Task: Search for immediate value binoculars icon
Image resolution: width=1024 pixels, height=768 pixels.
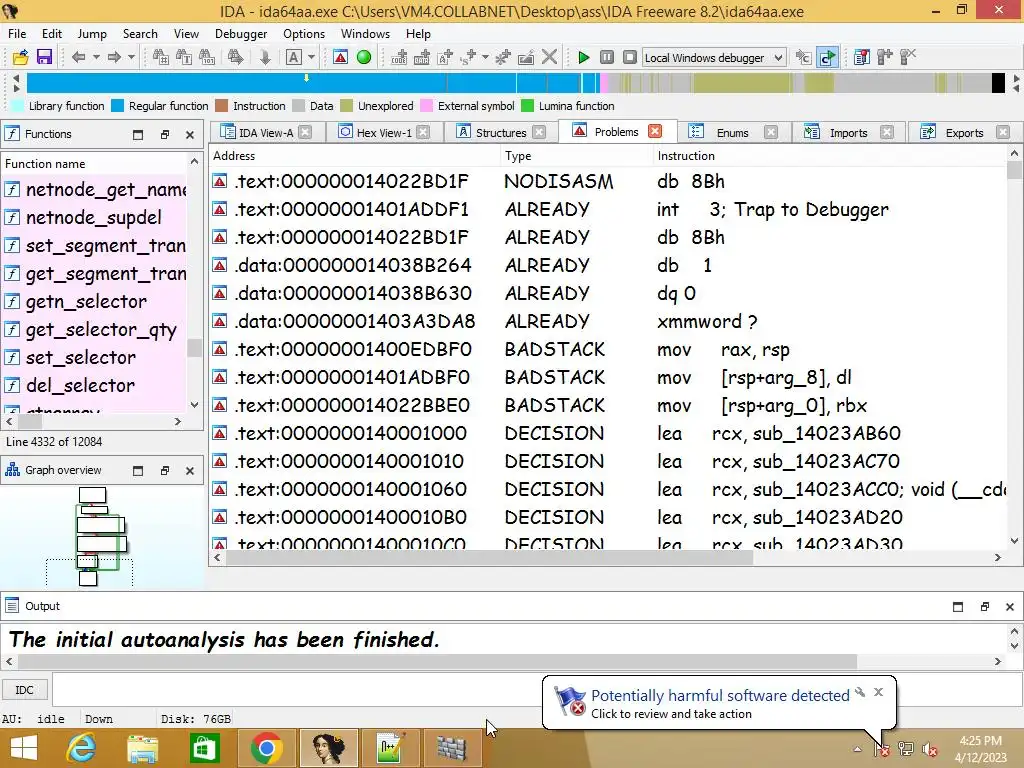Action: 161,57
